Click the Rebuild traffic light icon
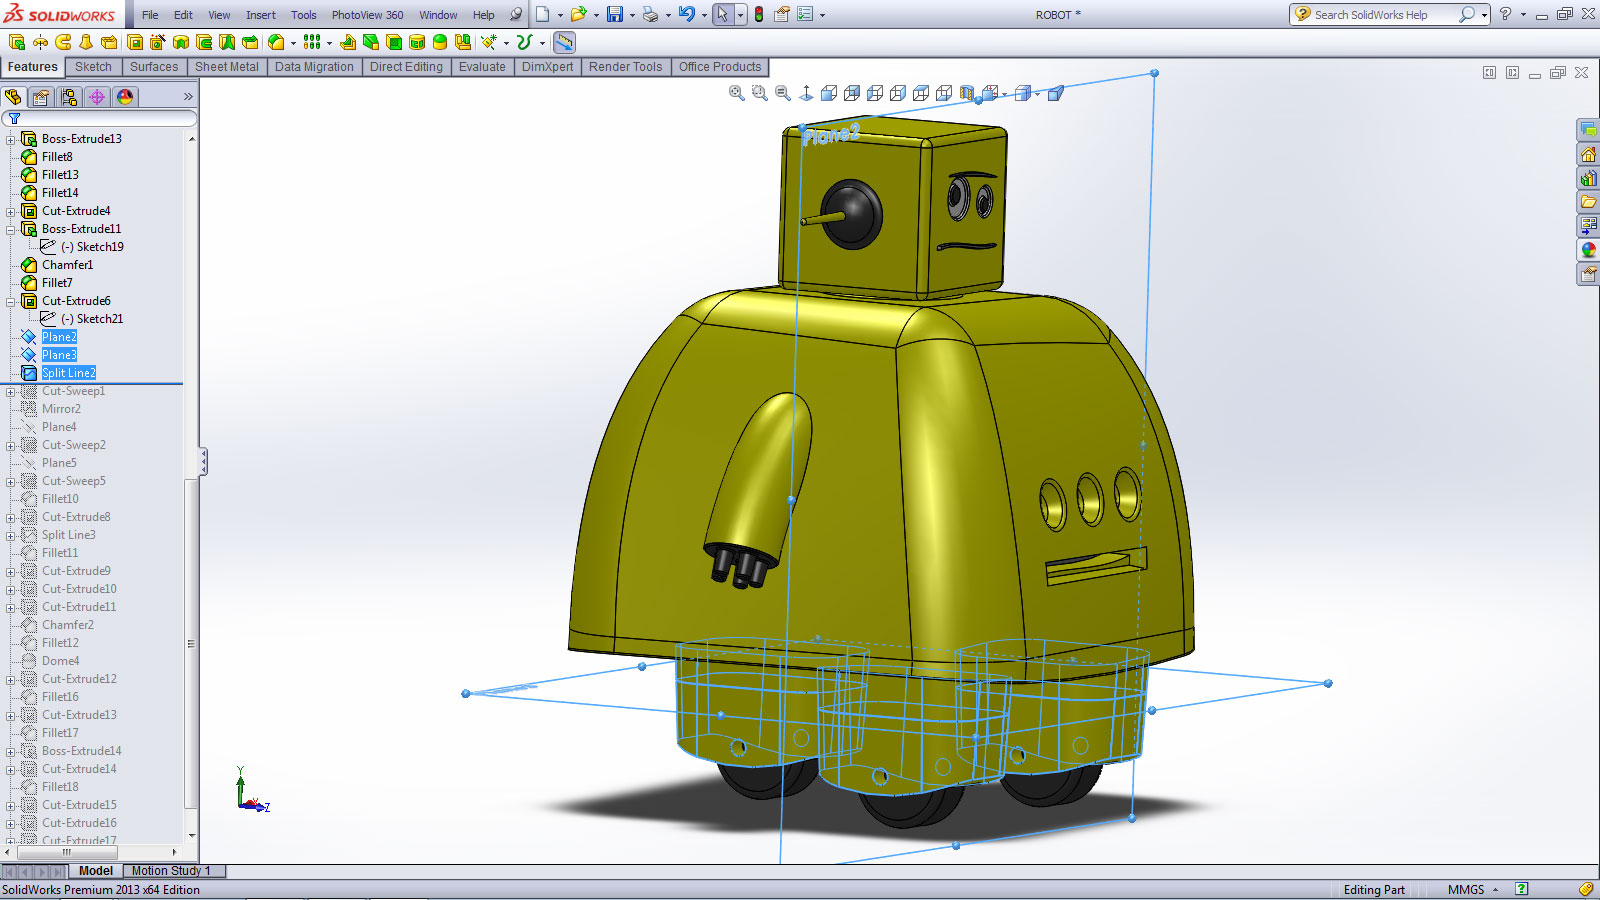1600x900 pixels. tap(759, 14)
